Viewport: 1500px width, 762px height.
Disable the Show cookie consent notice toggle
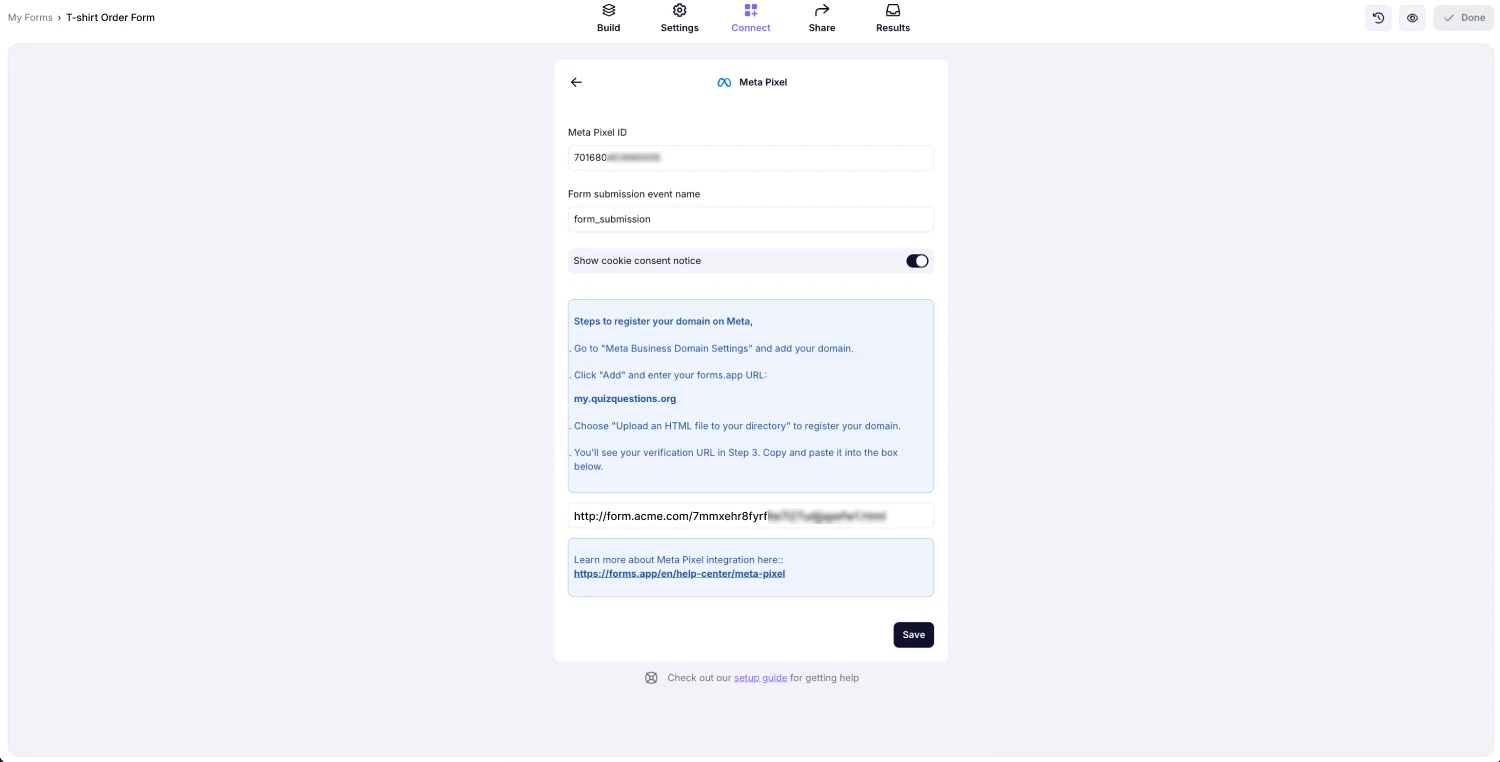pos(916,260)
